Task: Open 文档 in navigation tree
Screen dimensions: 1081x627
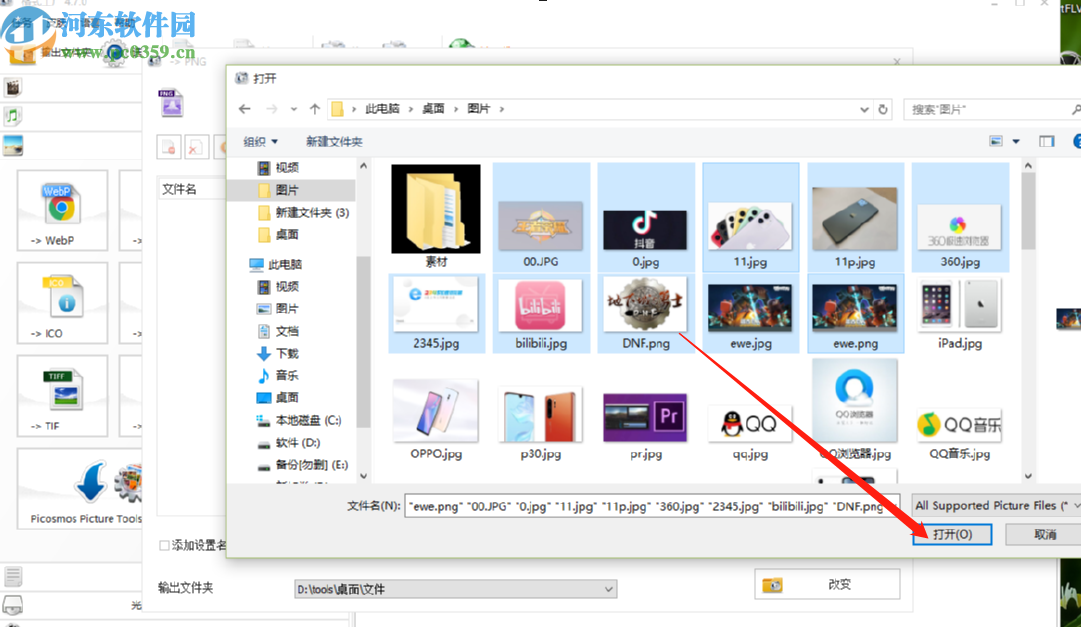Action: (278, 331)
